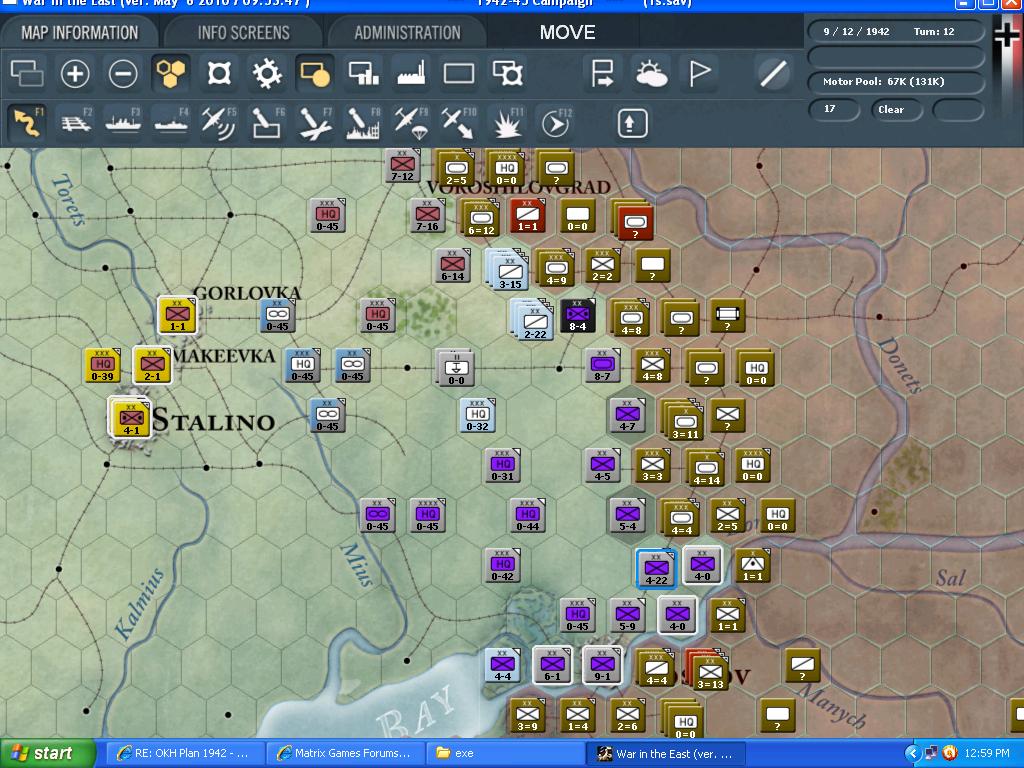1024x768 pixels.
Task: Open the Start menu
Action: 47,754
